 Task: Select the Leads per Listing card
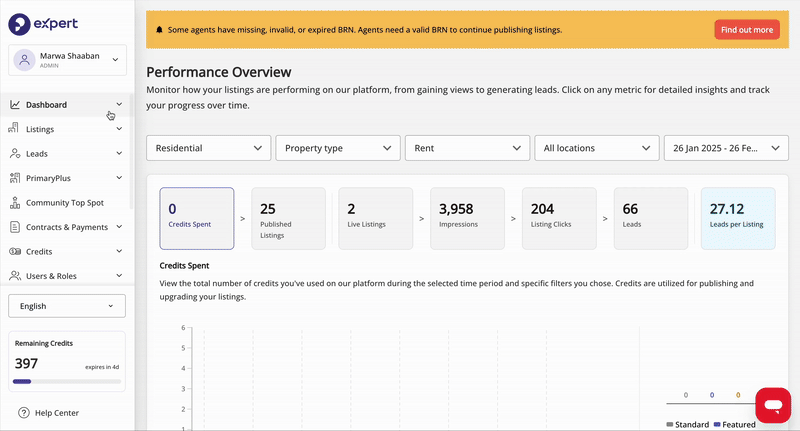click(x=738, y=218)
